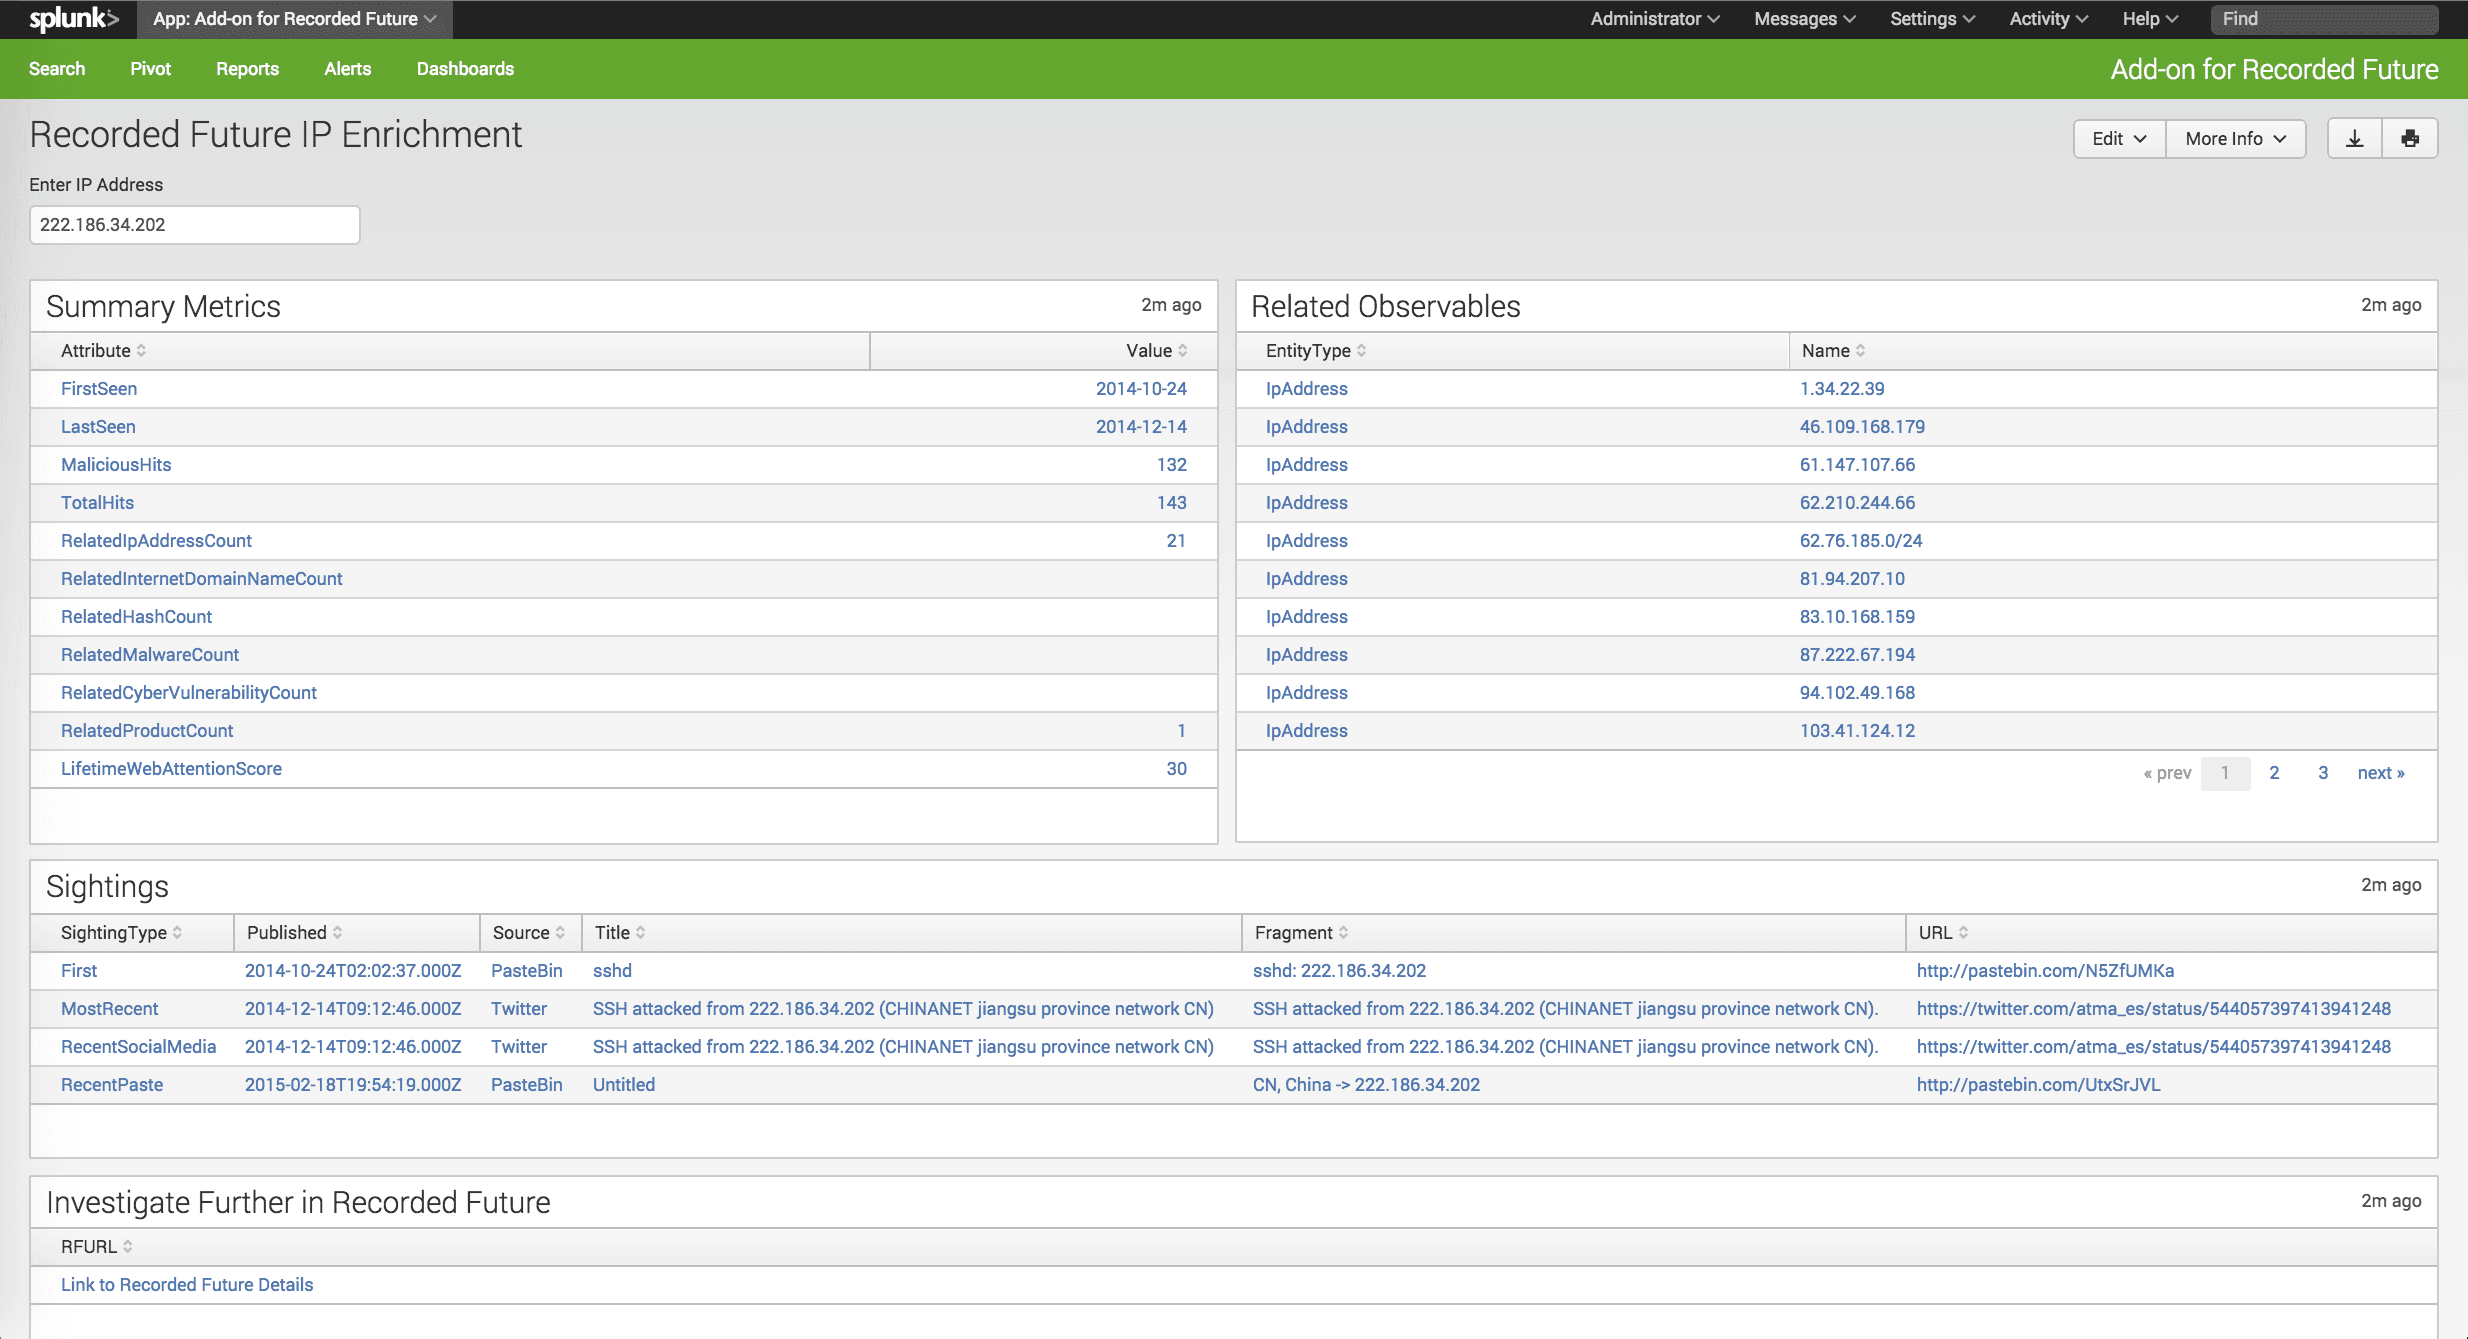Sort Summary Metrics by Value
The width and height of the screenshot is (2468, 1339).
1156,351
